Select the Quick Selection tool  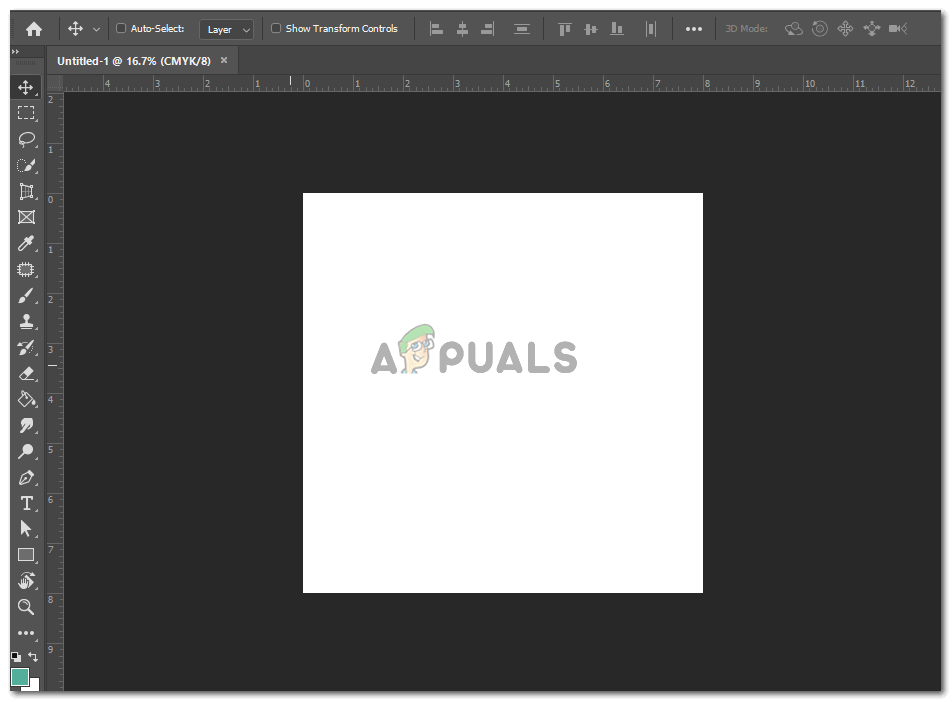click(x=26, y=165)
